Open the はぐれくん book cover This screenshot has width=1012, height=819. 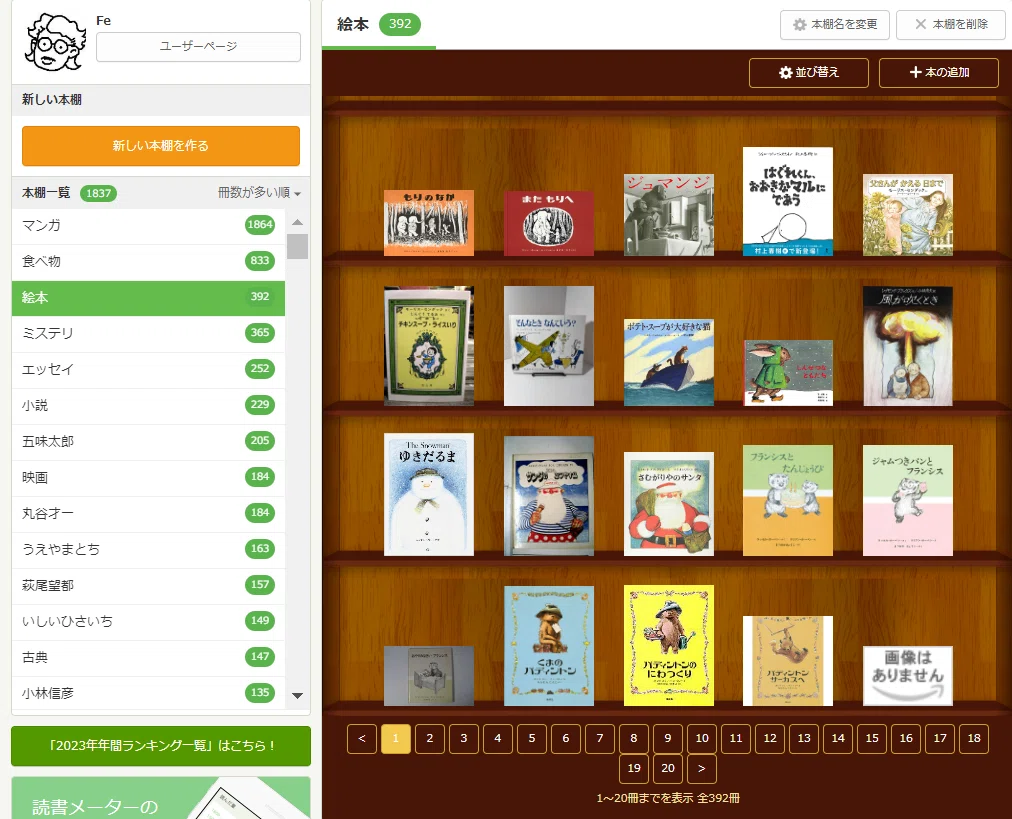tap(788, 201)
